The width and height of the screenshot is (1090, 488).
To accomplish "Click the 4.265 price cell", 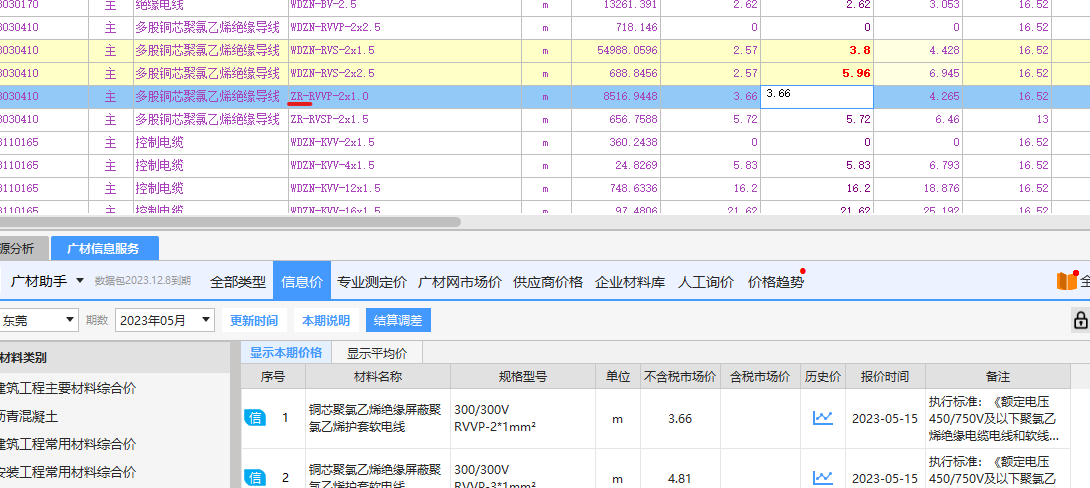I will point(918,96).
